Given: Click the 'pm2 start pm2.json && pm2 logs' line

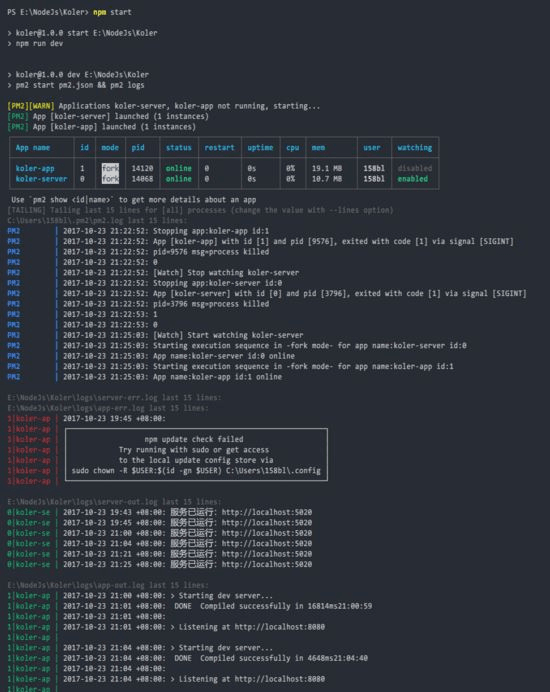Looking at the screenshot, I should coord(80,85).
